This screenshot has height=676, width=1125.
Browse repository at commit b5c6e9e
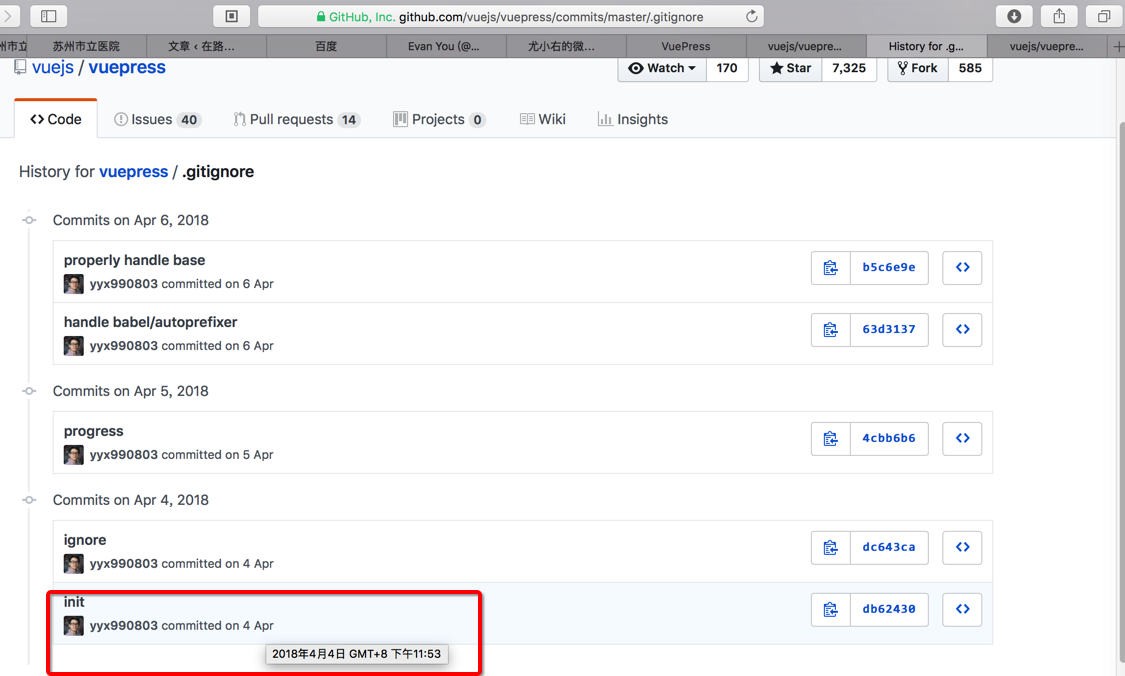tap(962, 268)
